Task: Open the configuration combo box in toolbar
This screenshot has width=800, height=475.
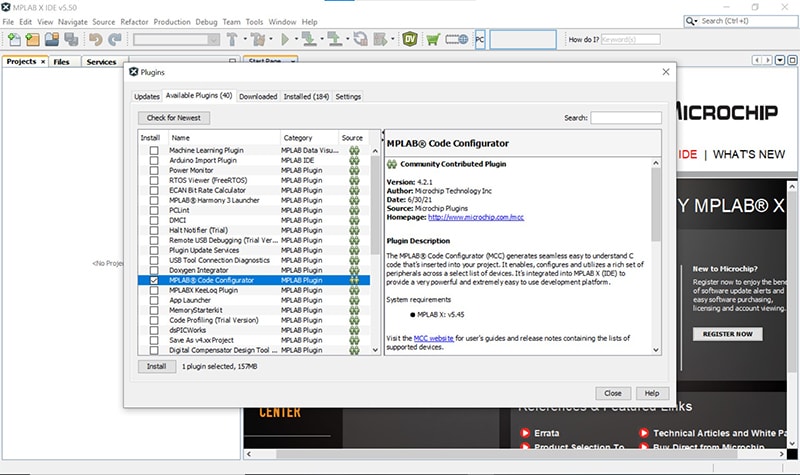Action: (x=177, y=39)
